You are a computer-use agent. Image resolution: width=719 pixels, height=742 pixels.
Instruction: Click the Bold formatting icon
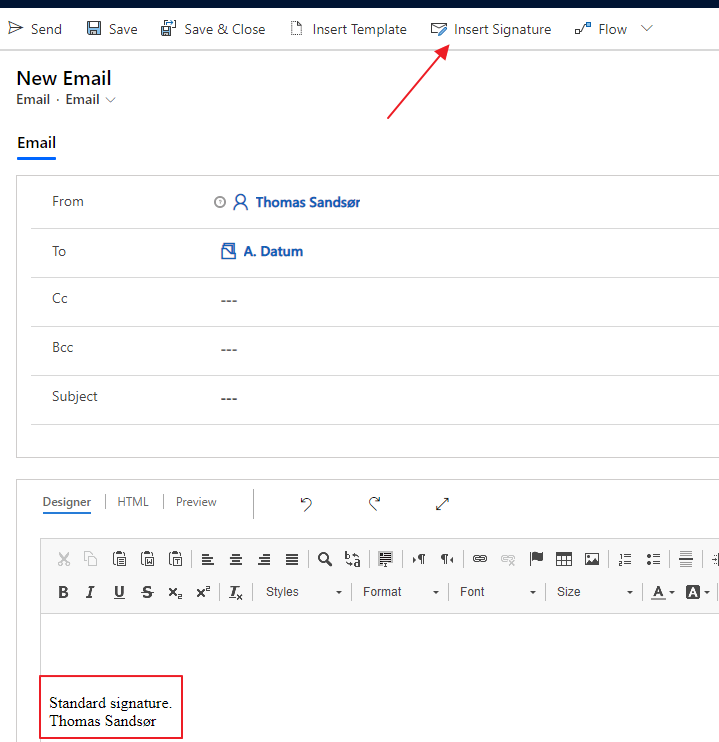coord(63,592)
